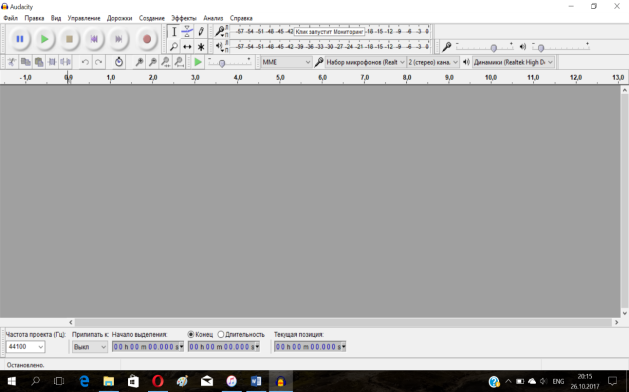The height and width of the screenshot is (392, 629).
Task: Click the red Record button
Action: [147, 39]
